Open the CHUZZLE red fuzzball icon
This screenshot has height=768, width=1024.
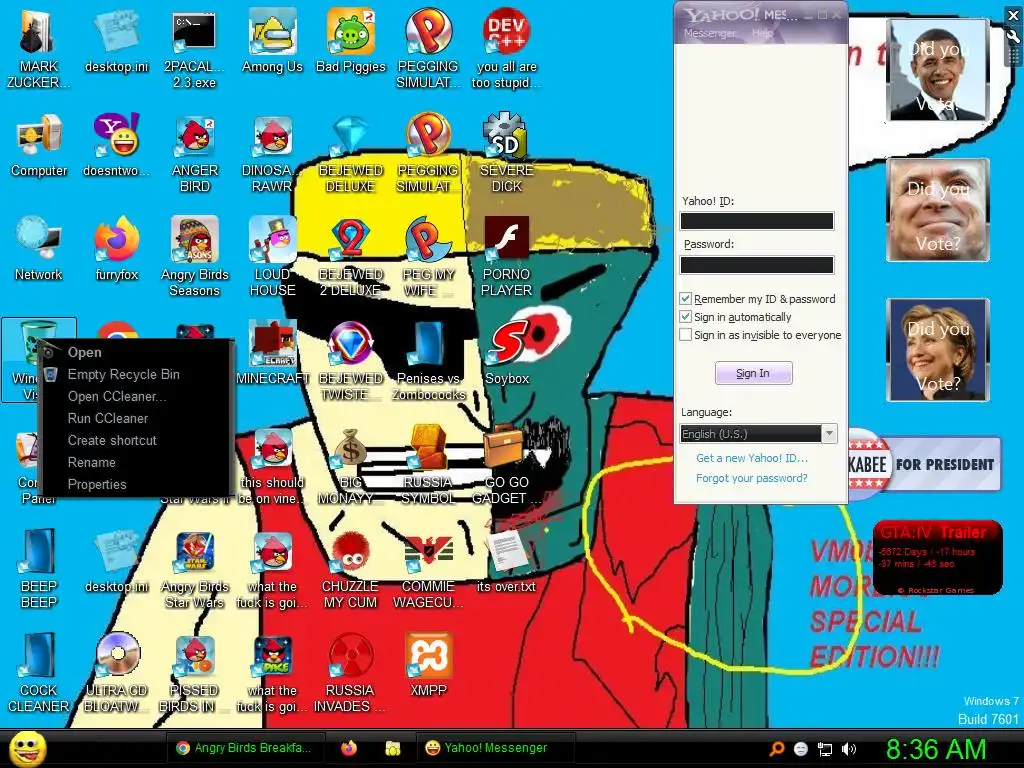351,568
